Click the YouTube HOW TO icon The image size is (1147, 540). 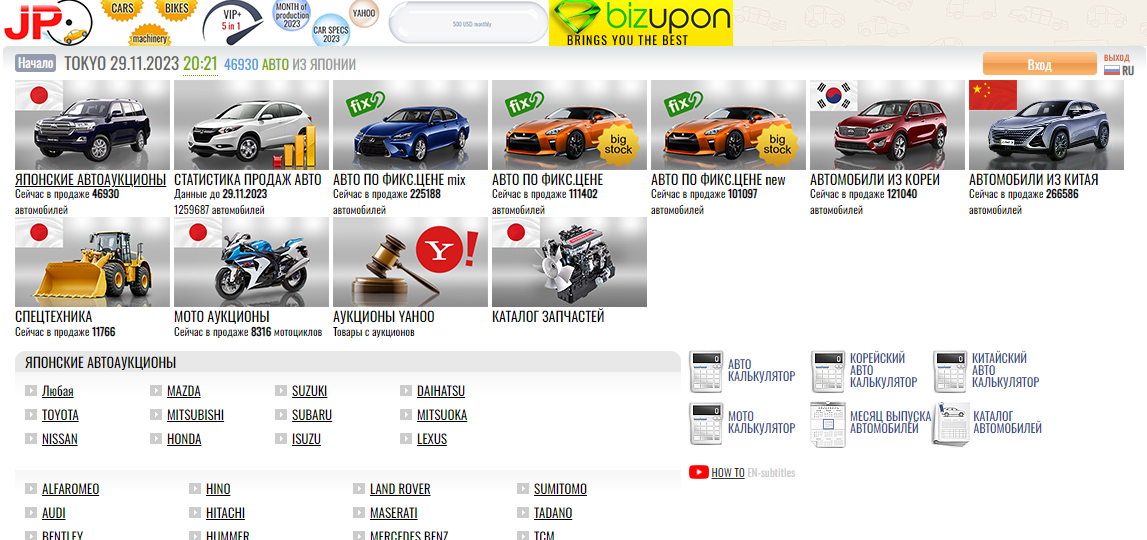coord(699,473)
